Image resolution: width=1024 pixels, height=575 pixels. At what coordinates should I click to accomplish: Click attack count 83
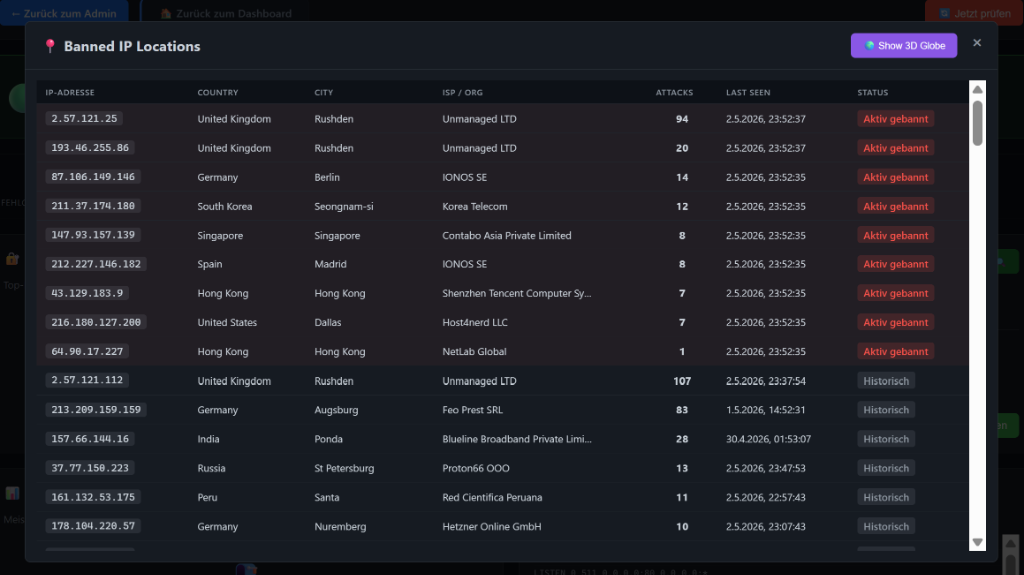pyautogui.click(x=682, y=410)
